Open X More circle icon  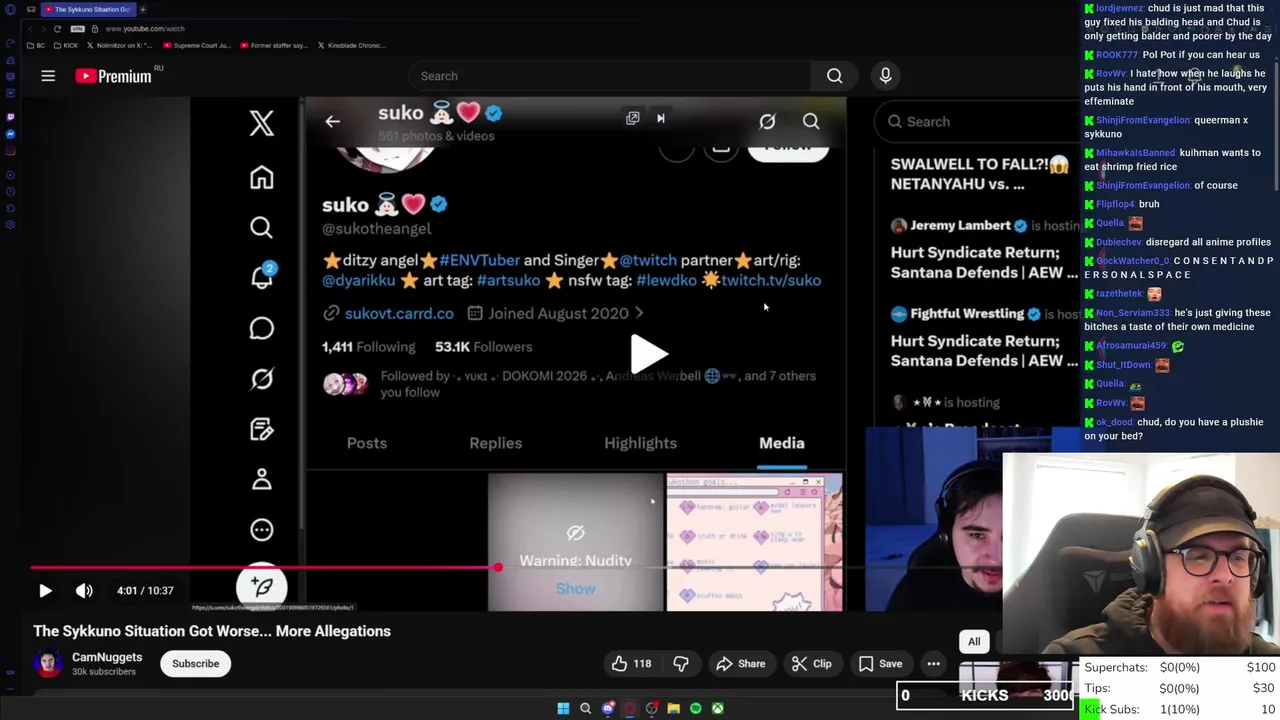(261, 530)
